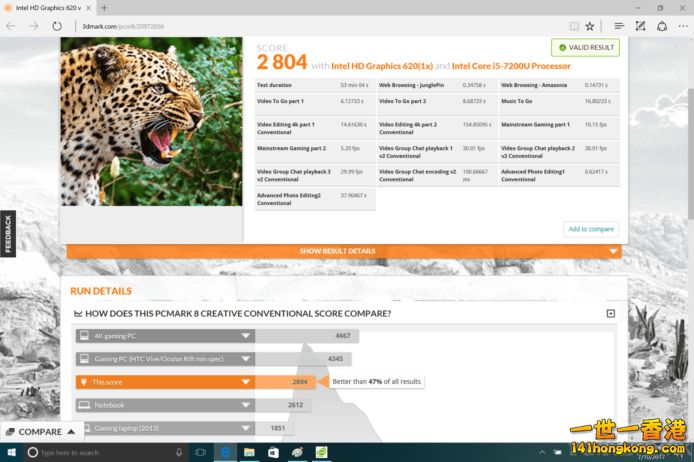The width and height of the screenshot is (694, 462).
Task: Click Web Browsing - Amazonia label
Action: coord(534,85)
